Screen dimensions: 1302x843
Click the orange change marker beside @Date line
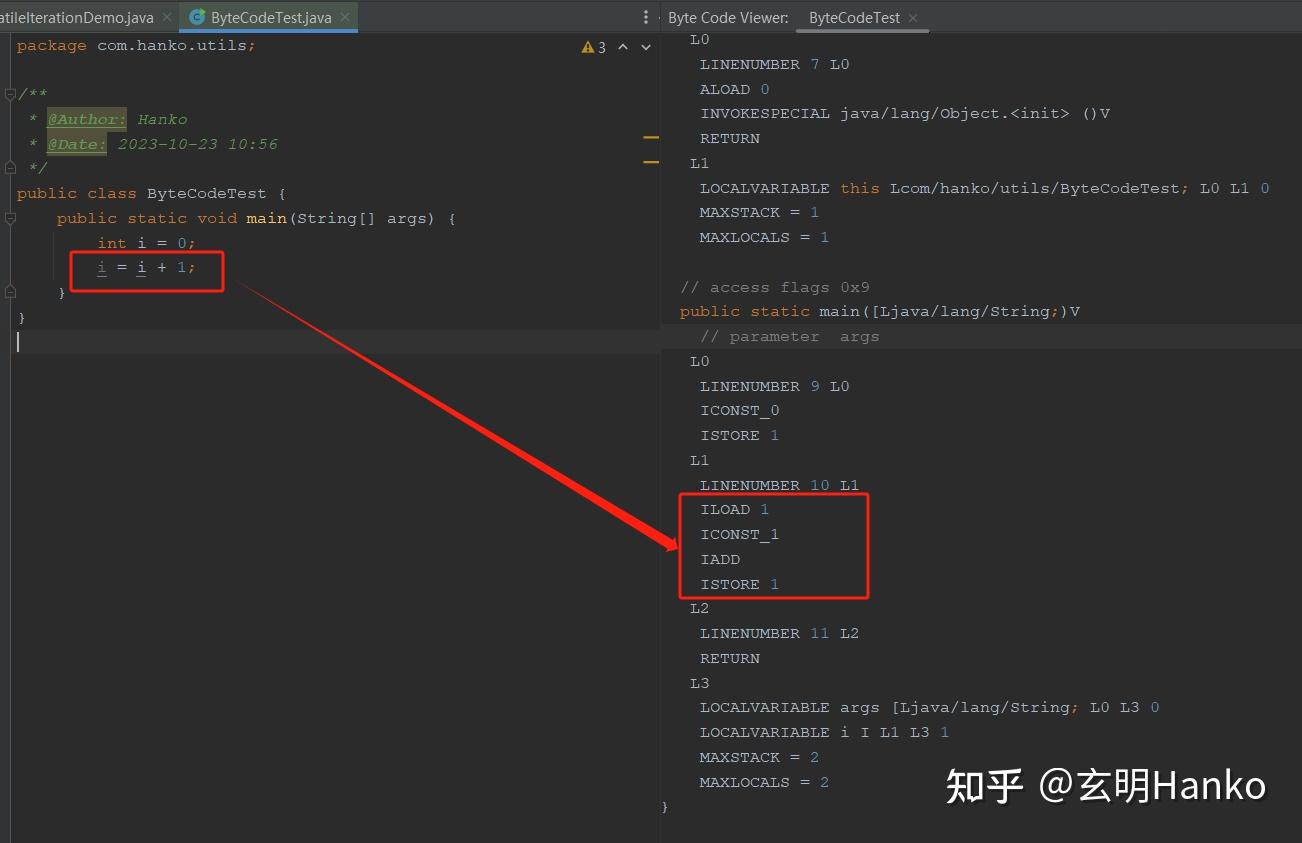coord(651,137)
